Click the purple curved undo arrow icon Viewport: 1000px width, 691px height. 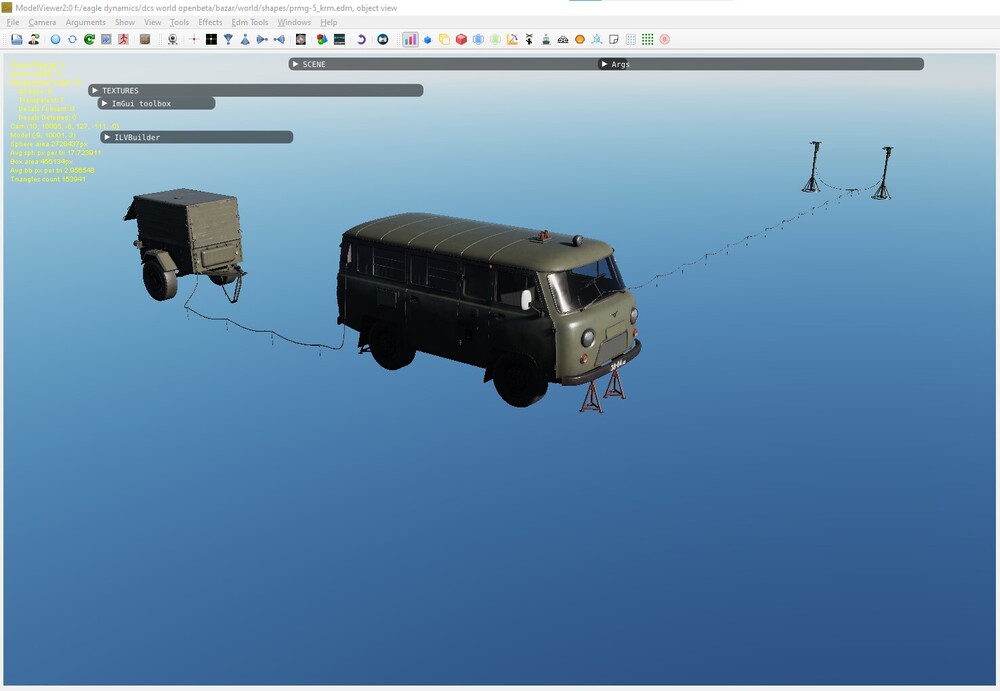361,40
